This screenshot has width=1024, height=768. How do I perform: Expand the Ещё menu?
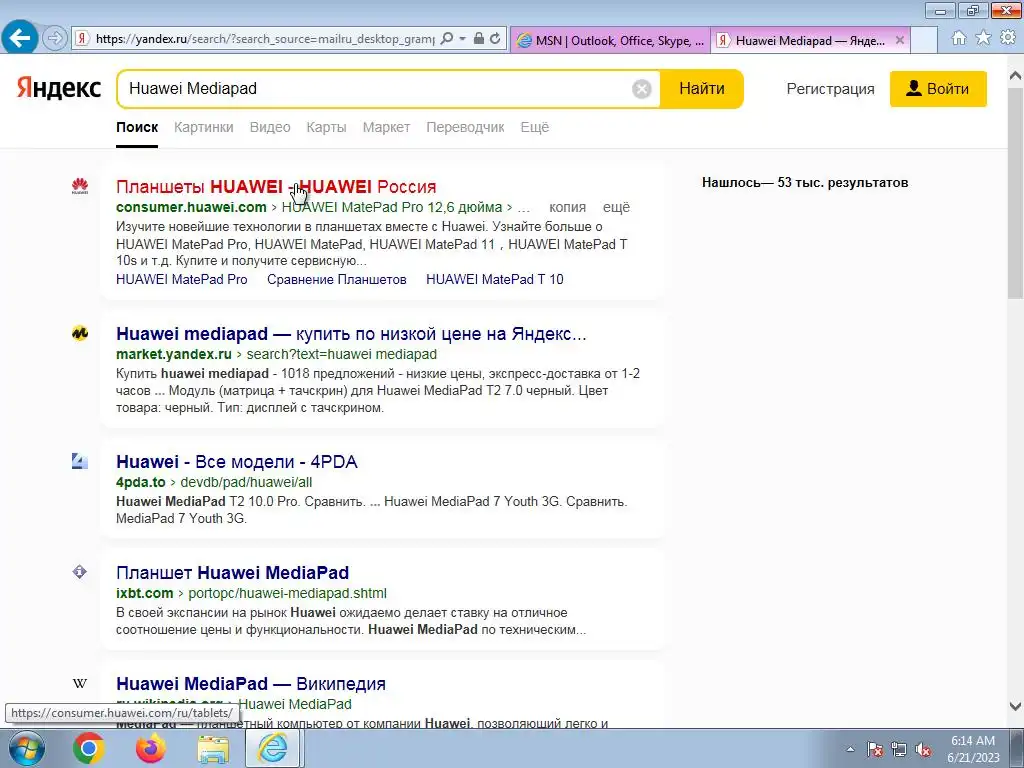click(534, 127)
